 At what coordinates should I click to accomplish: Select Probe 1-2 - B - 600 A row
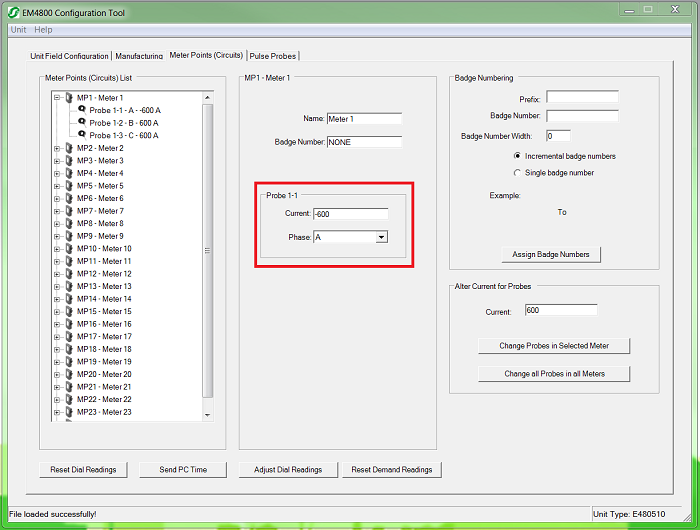tap(124, 123)
